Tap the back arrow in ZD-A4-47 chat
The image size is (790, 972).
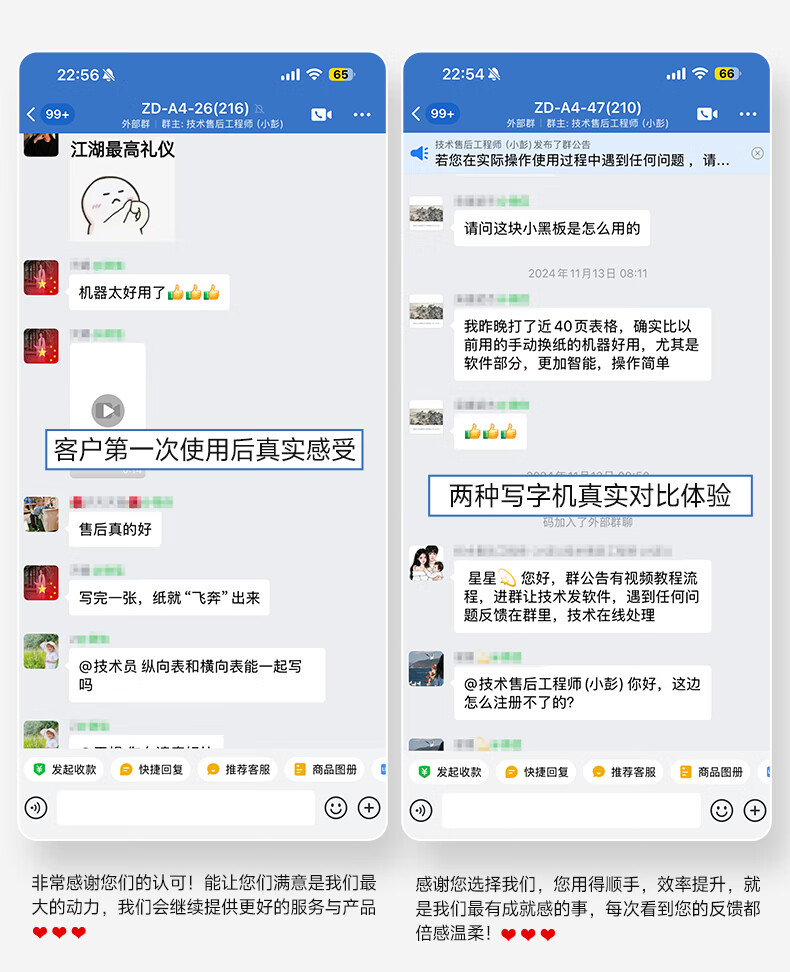tap(416, 113)
